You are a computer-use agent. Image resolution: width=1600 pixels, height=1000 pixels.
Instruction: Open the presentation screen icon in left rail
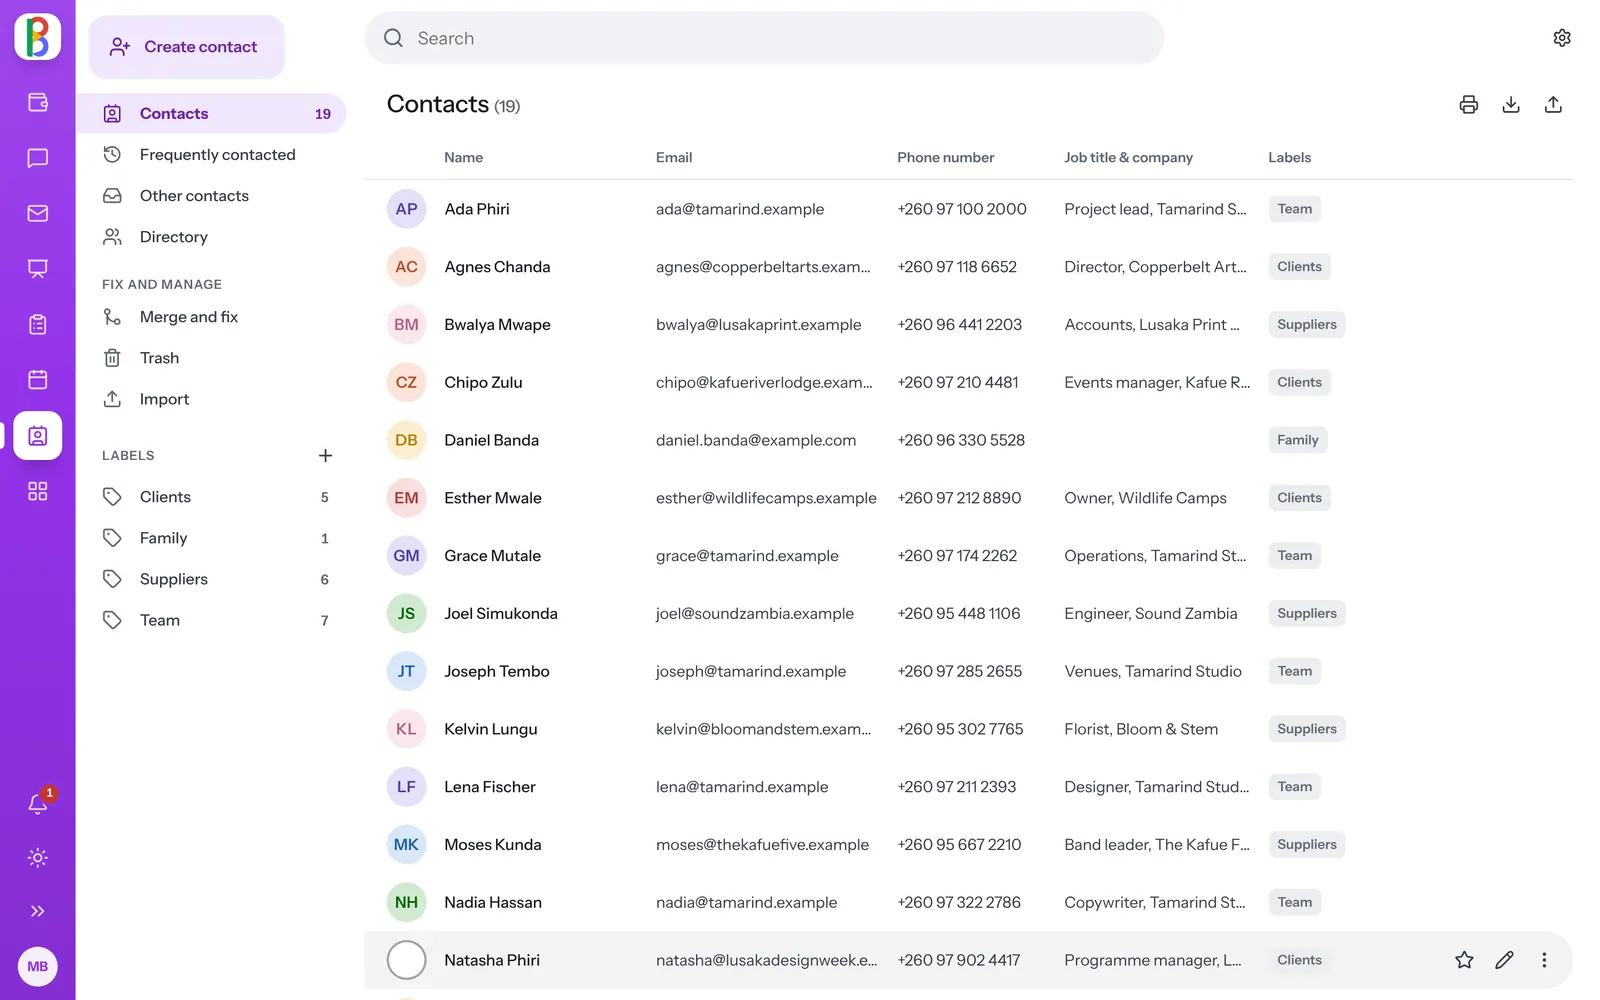[x=37, y=269]
